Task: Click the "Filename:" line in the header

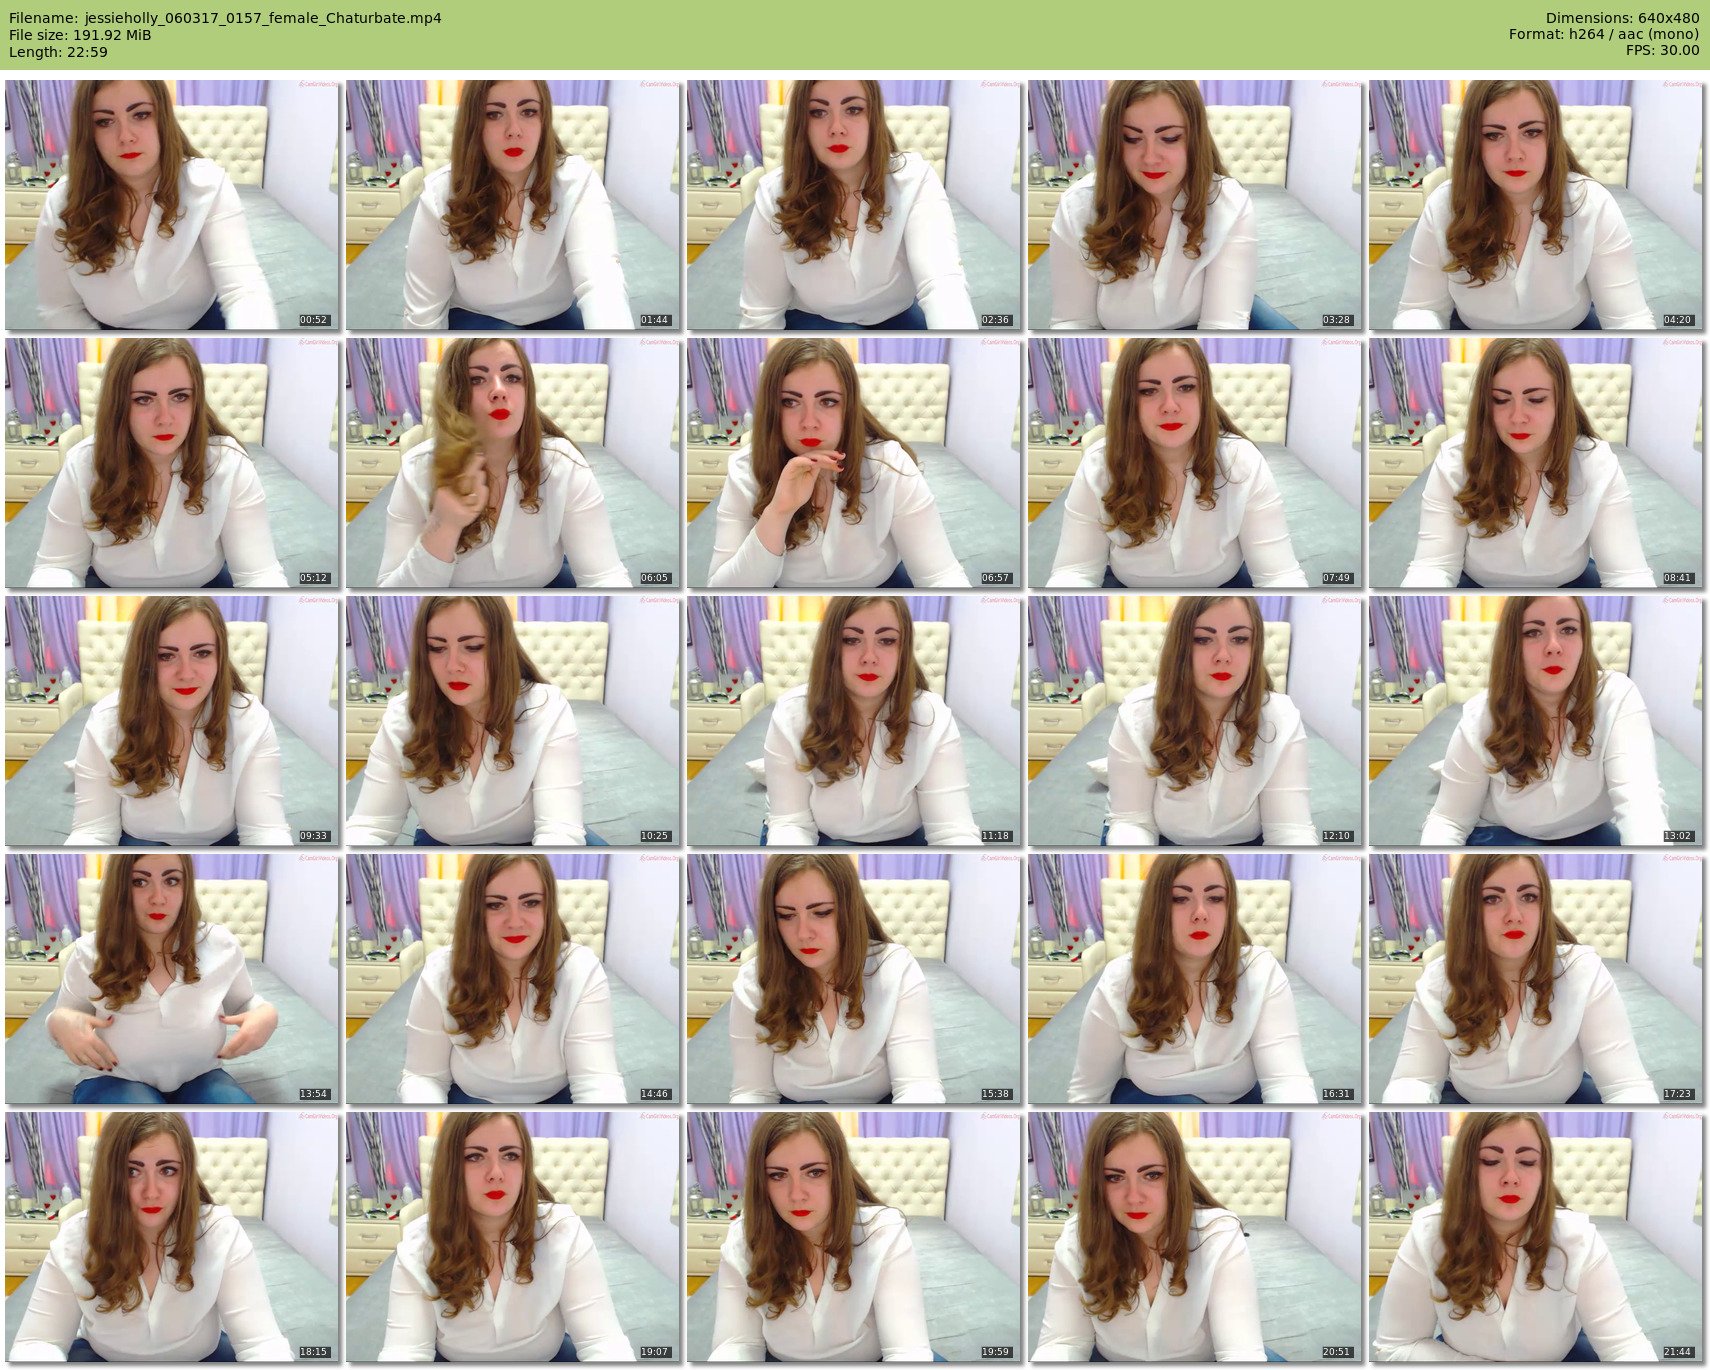Action: [x=225, y=18]
